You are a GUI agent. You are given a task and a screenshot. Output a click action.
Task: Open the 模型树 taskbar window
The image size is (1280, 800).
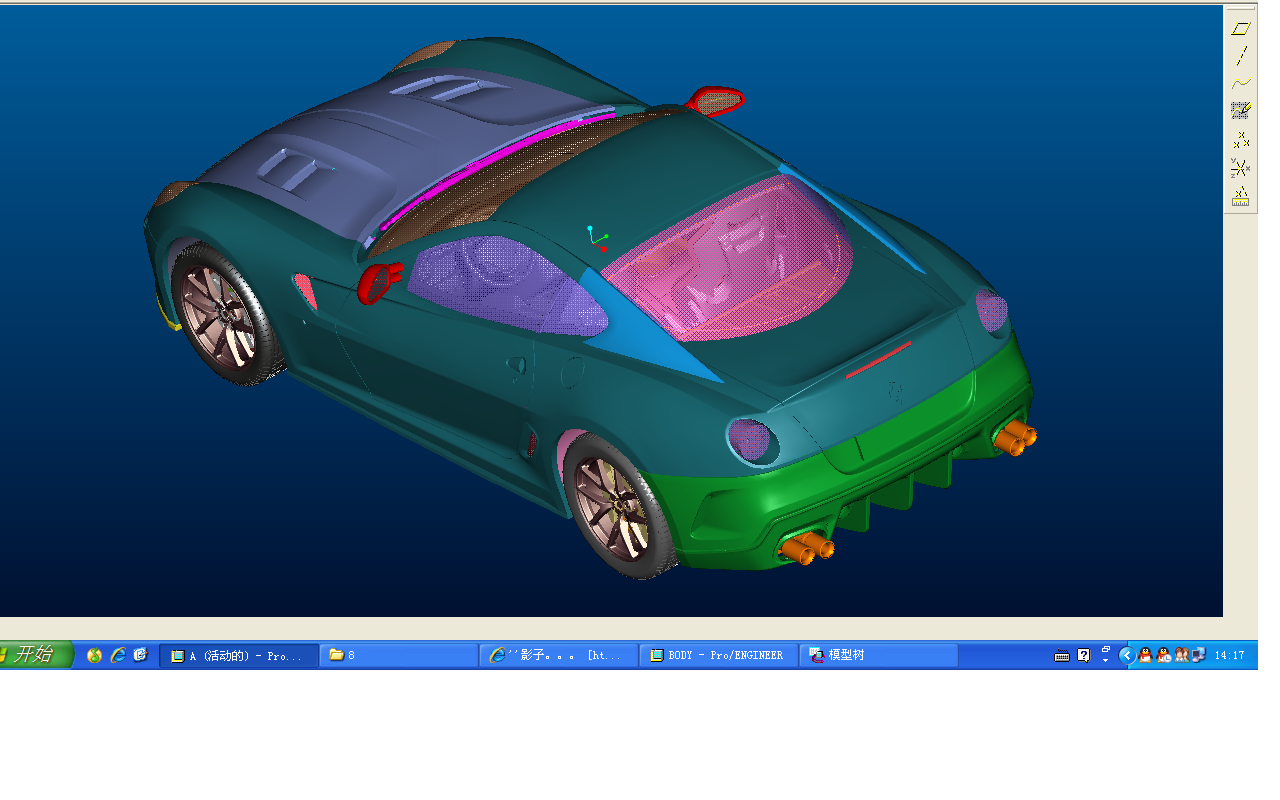(878, 656)
